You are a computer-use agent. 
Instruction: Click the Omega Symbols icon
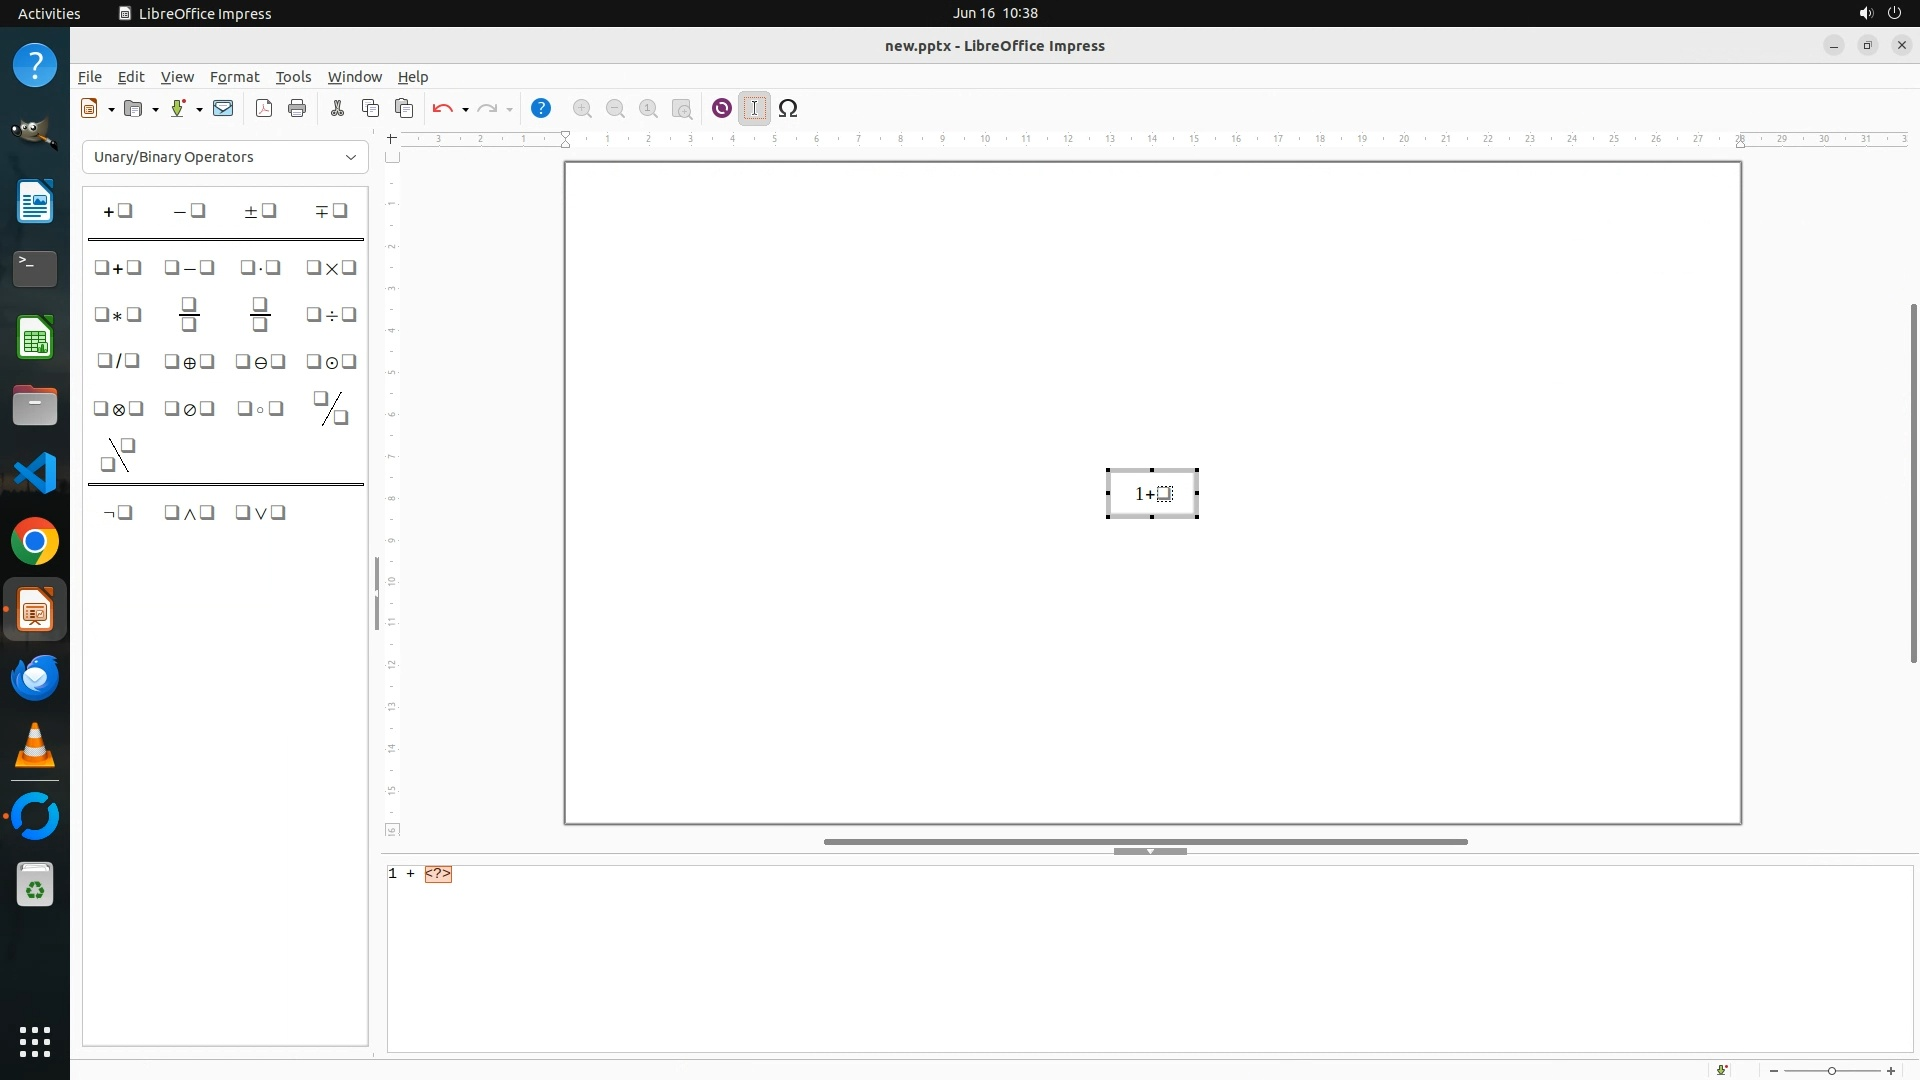(788, 108)
